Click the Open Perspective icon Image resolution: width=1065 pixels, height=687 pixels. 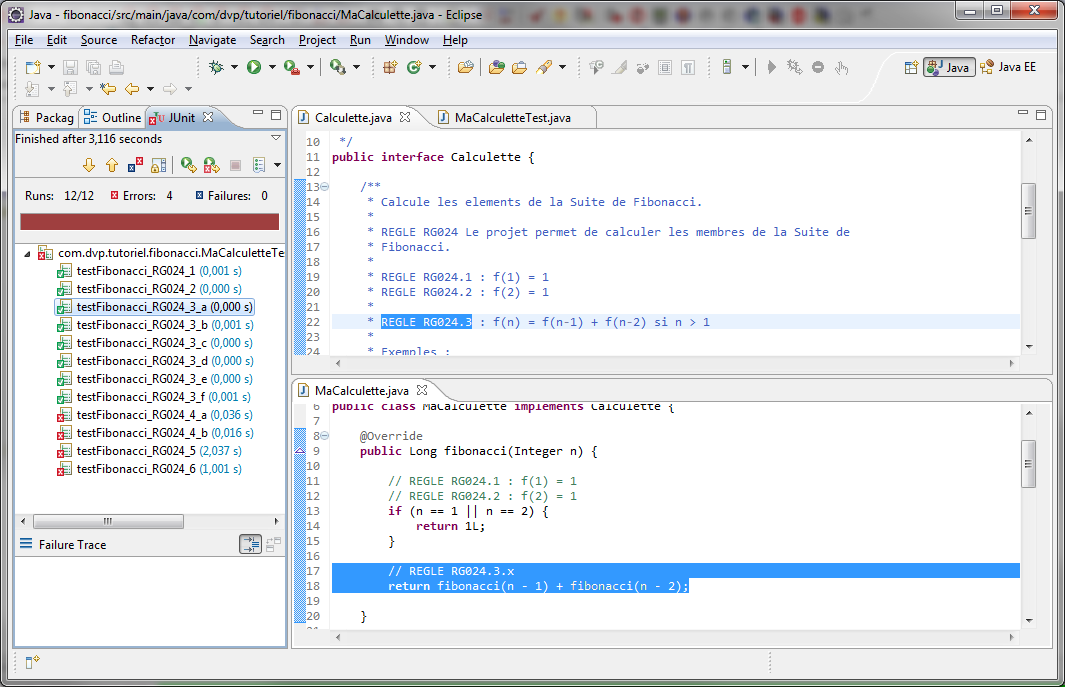point(911,67)
